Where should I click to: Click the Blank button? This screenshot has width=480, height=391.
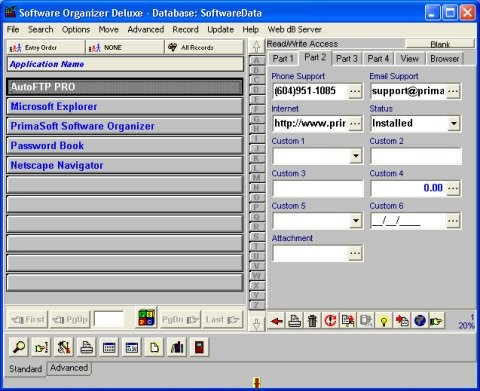pyautogui.click(x=440, y=44)
